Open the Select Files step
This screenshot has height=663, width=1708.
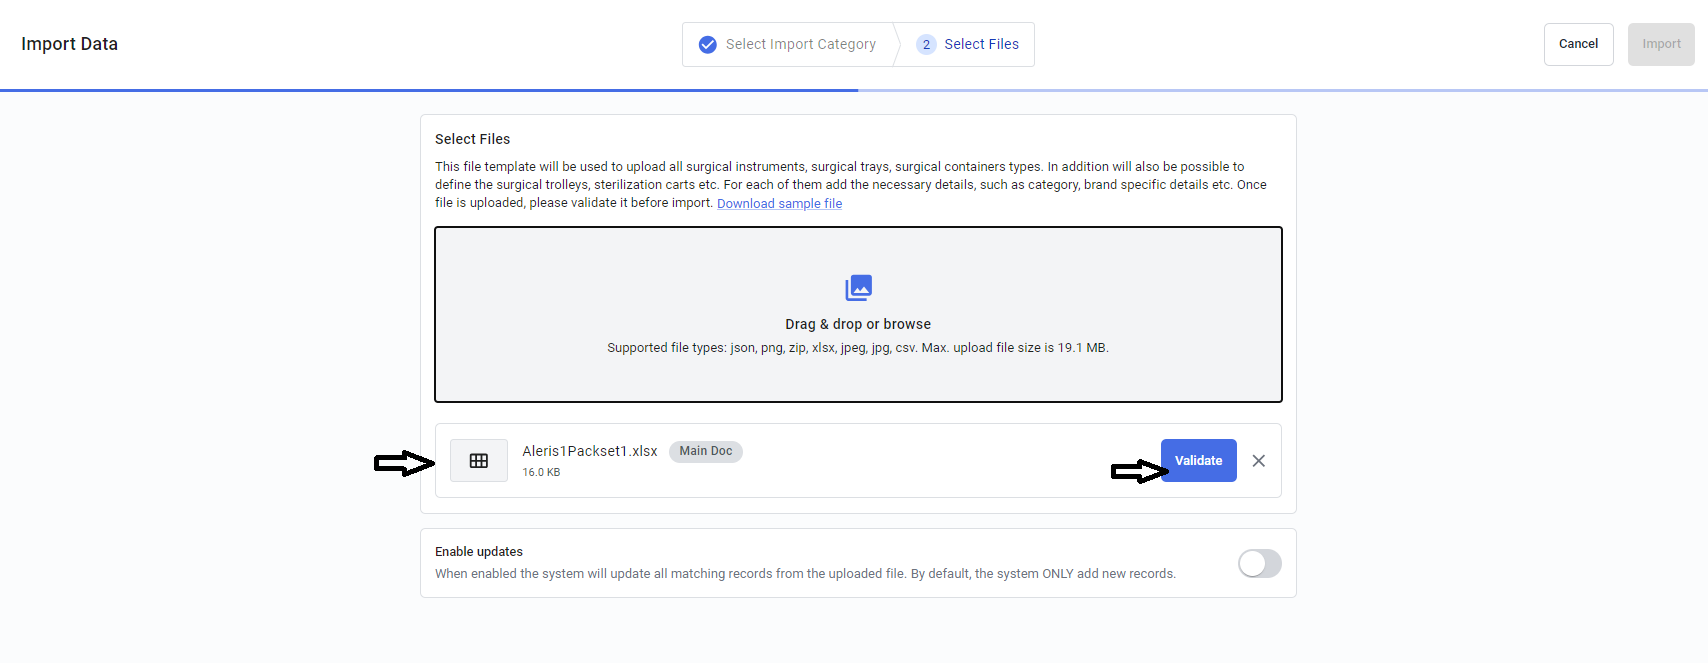967,45
